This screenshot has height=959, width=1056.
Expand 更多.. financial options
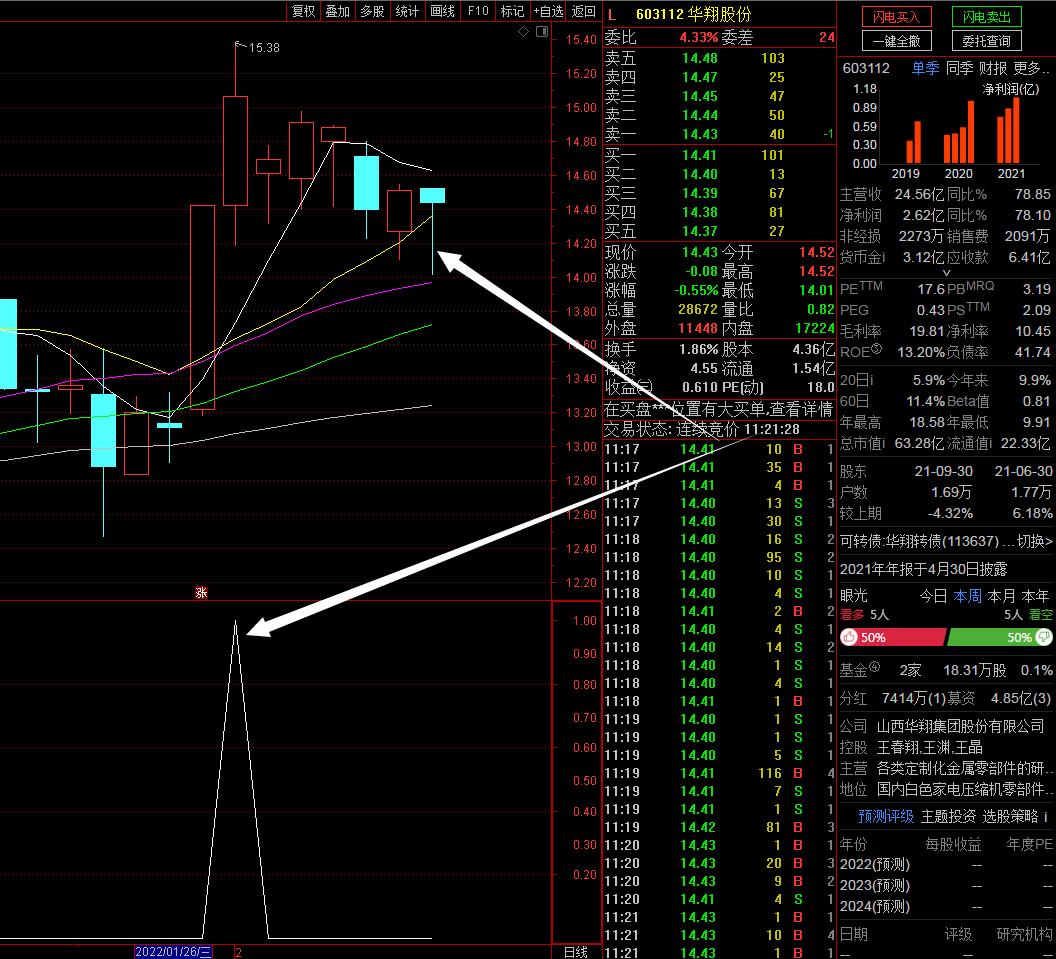pos(1031,68)
